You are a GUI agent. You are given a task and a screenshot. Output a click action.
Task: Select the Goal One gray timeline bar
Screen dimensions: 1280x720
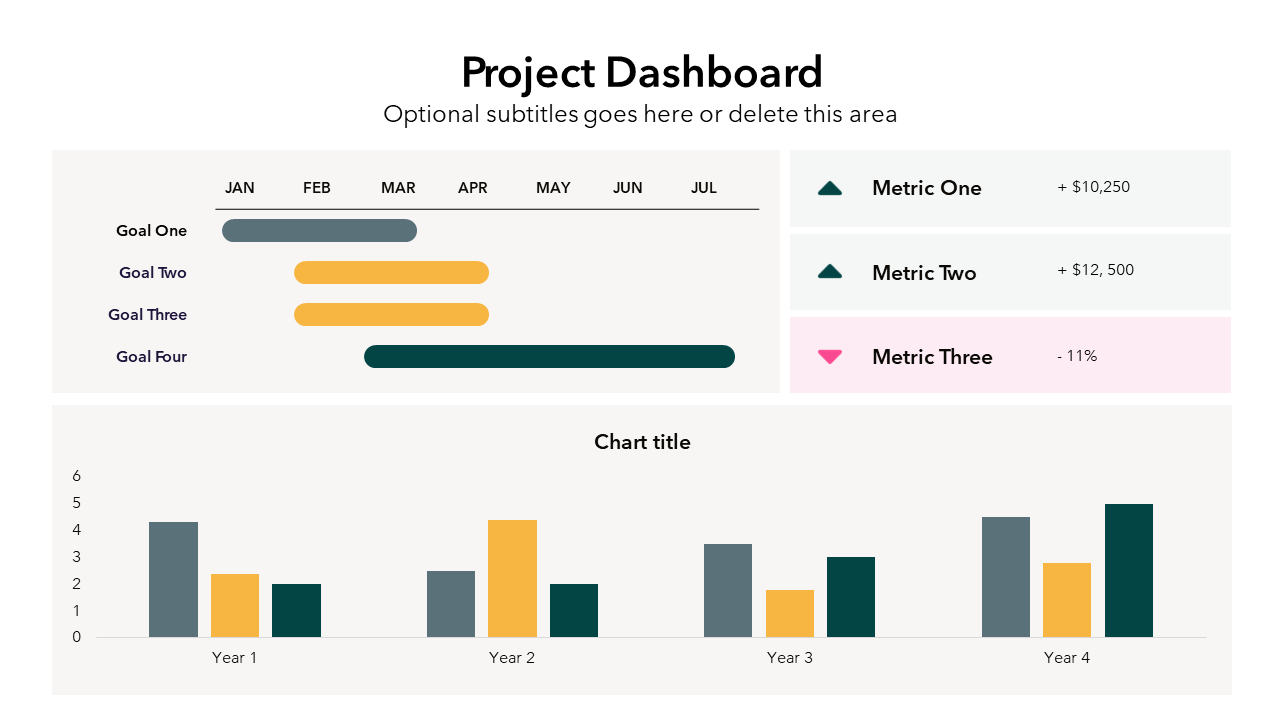[319, 231]
